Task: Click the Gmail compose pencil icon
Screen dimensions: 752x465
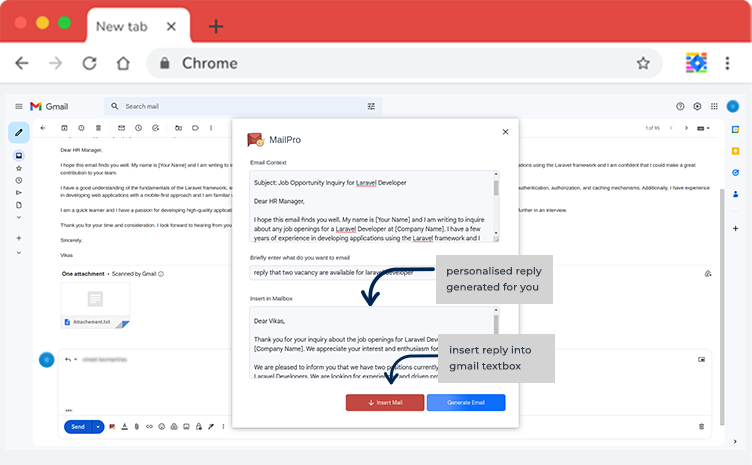Action: pyautogui.click(x=18, y=132)
